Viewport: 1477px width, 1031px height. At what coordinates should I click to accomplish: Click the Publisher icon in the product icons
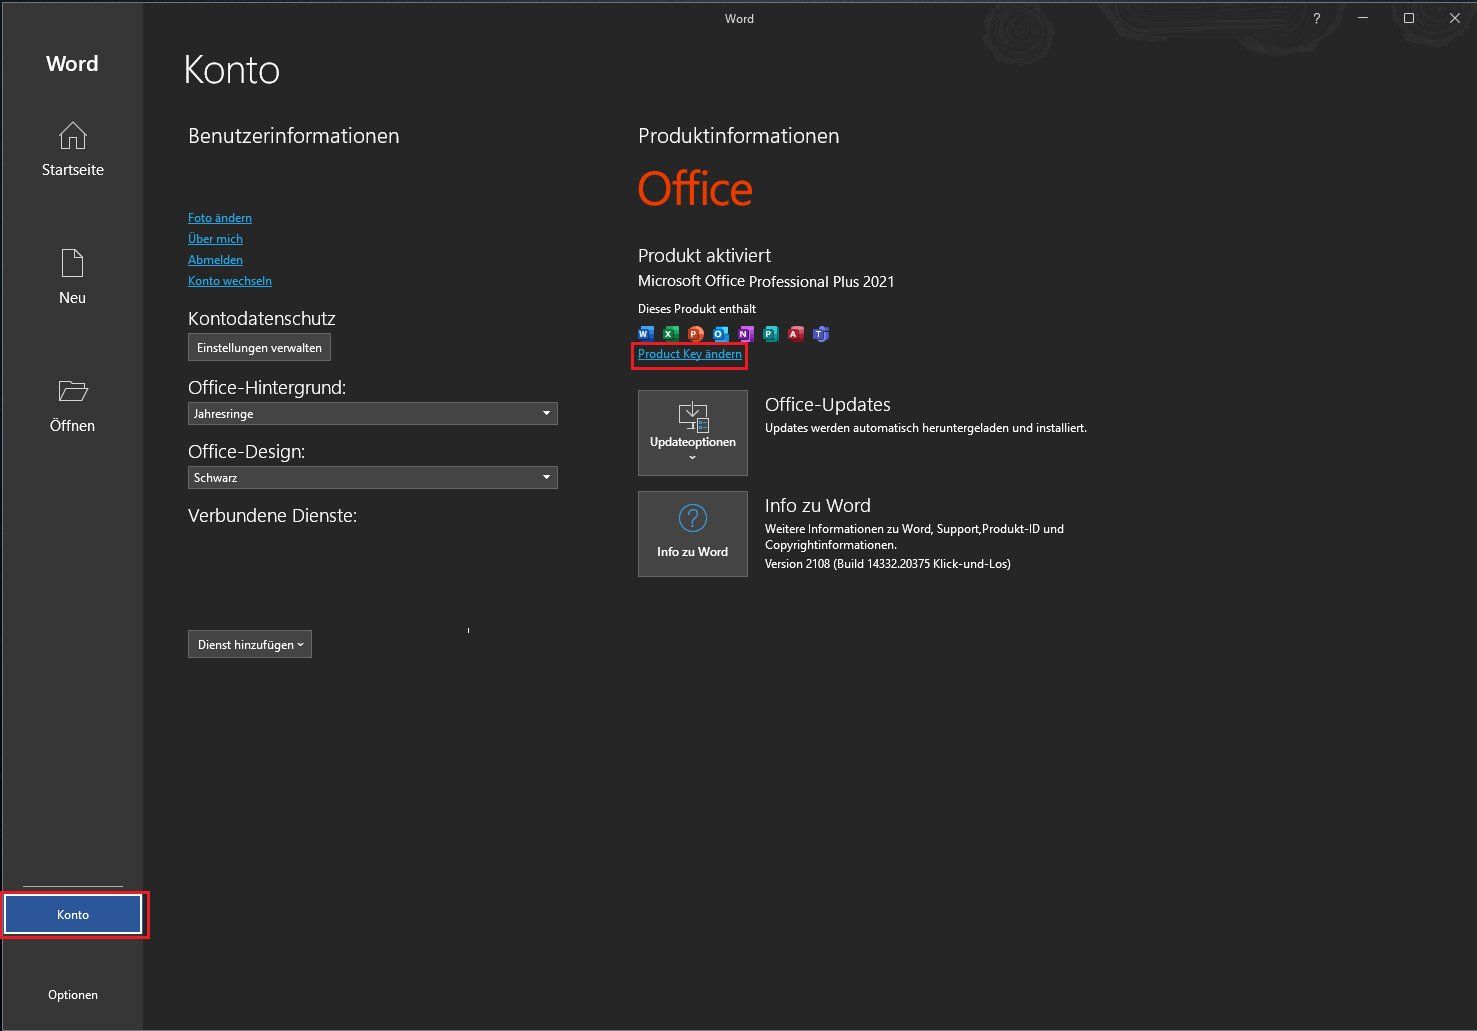pyautogui.click(x=770, y=333)
